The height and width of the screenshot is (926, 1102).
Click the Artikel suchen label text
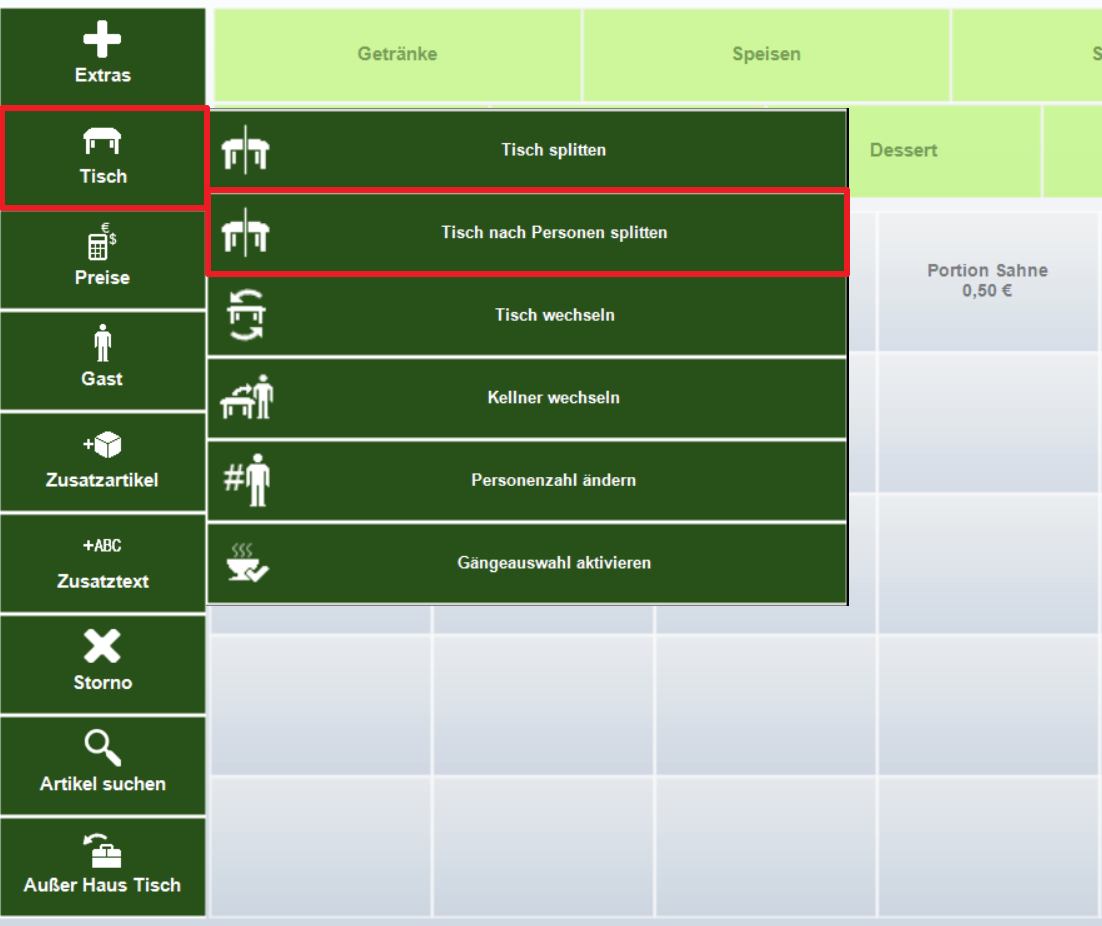pyautogui.click(x=103, y=783)
